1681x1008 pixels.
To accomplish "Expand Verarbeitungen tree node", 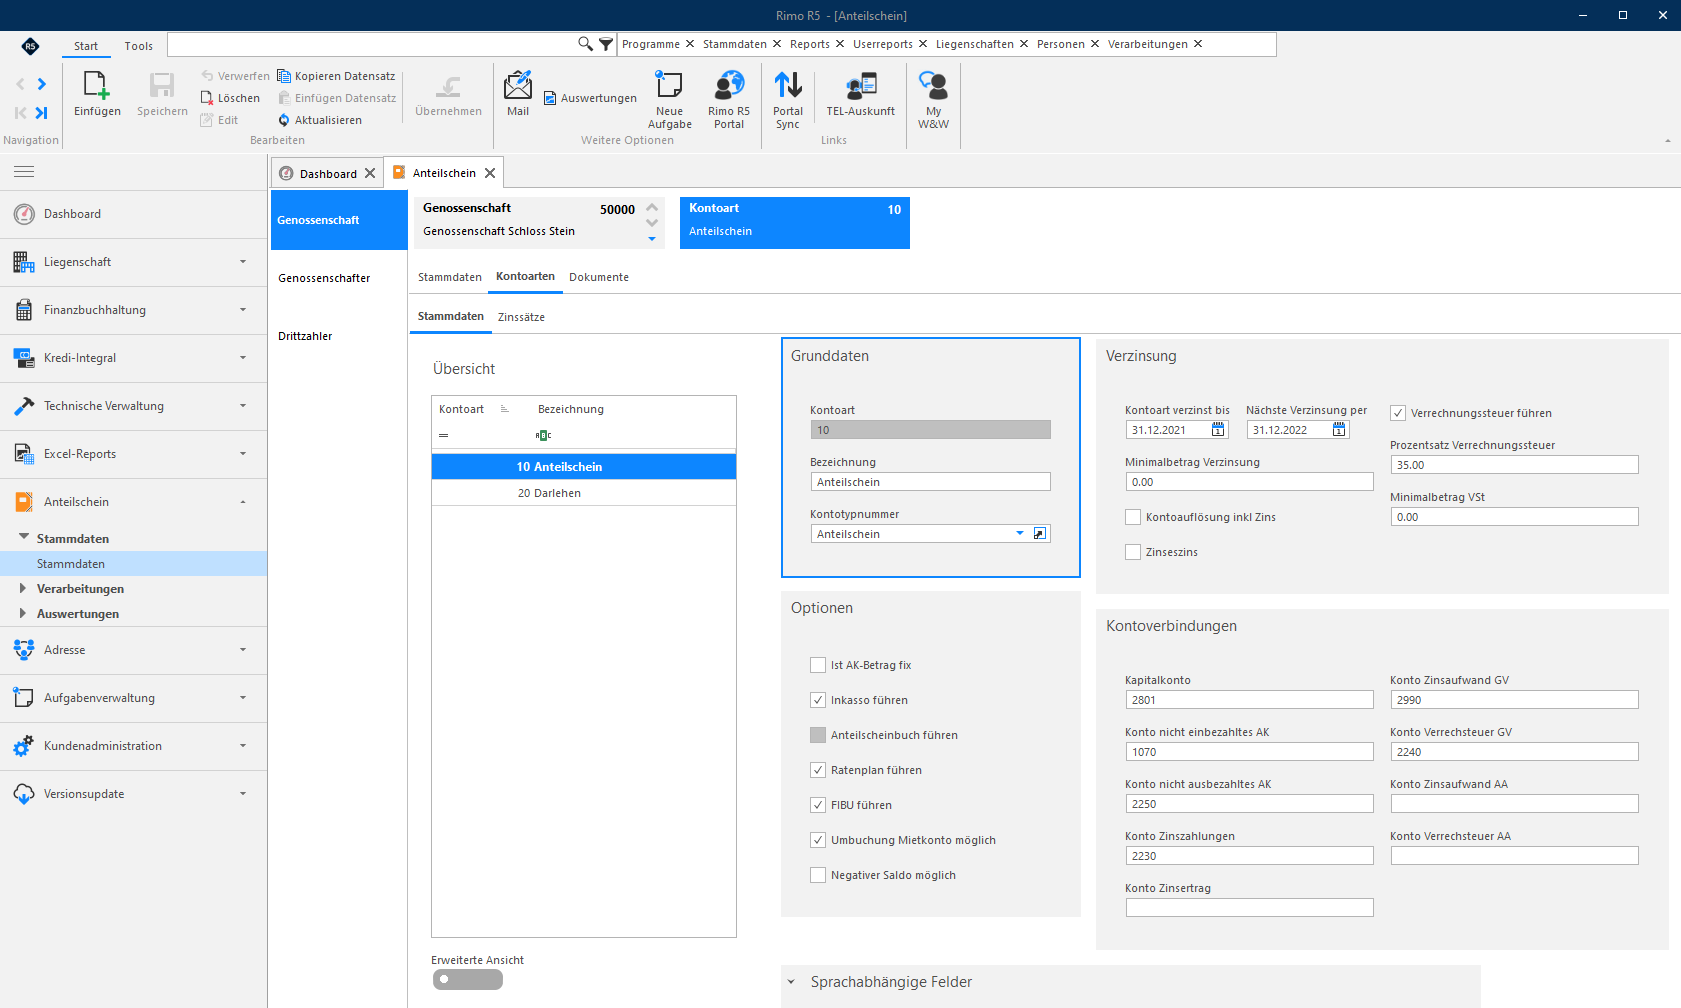I will 23,589.
